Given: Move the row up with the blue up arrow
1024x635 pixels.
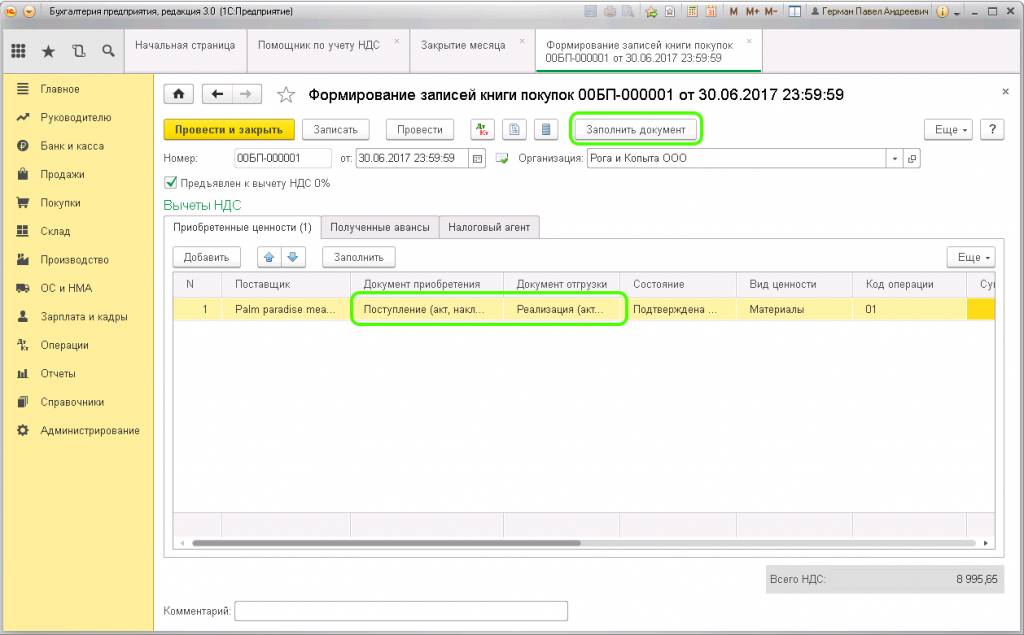Looking at the screenshot, I should click(269, 257).
